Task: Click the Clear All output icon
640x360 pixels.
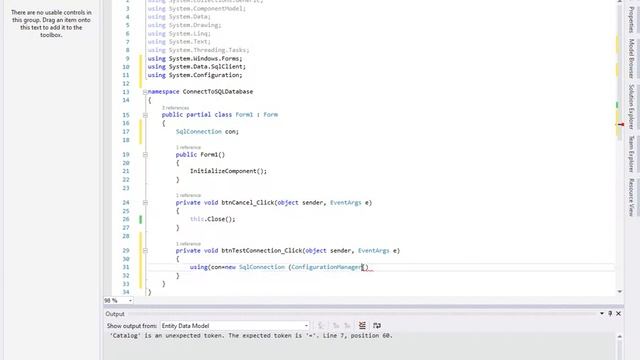Action: pos(362,325)
